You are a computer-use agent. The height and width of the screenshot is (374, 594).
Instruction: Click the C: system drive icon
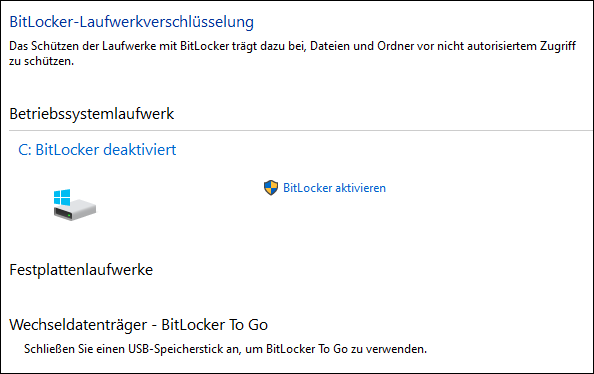click(x=75, y=205)
